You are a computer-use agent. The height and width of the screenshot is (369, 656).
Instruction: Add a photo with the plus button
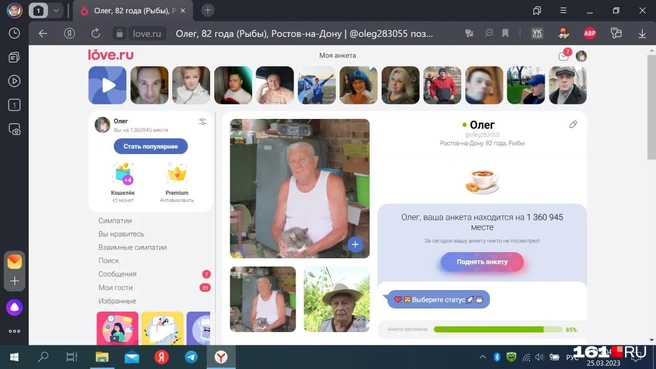point(355,245)
